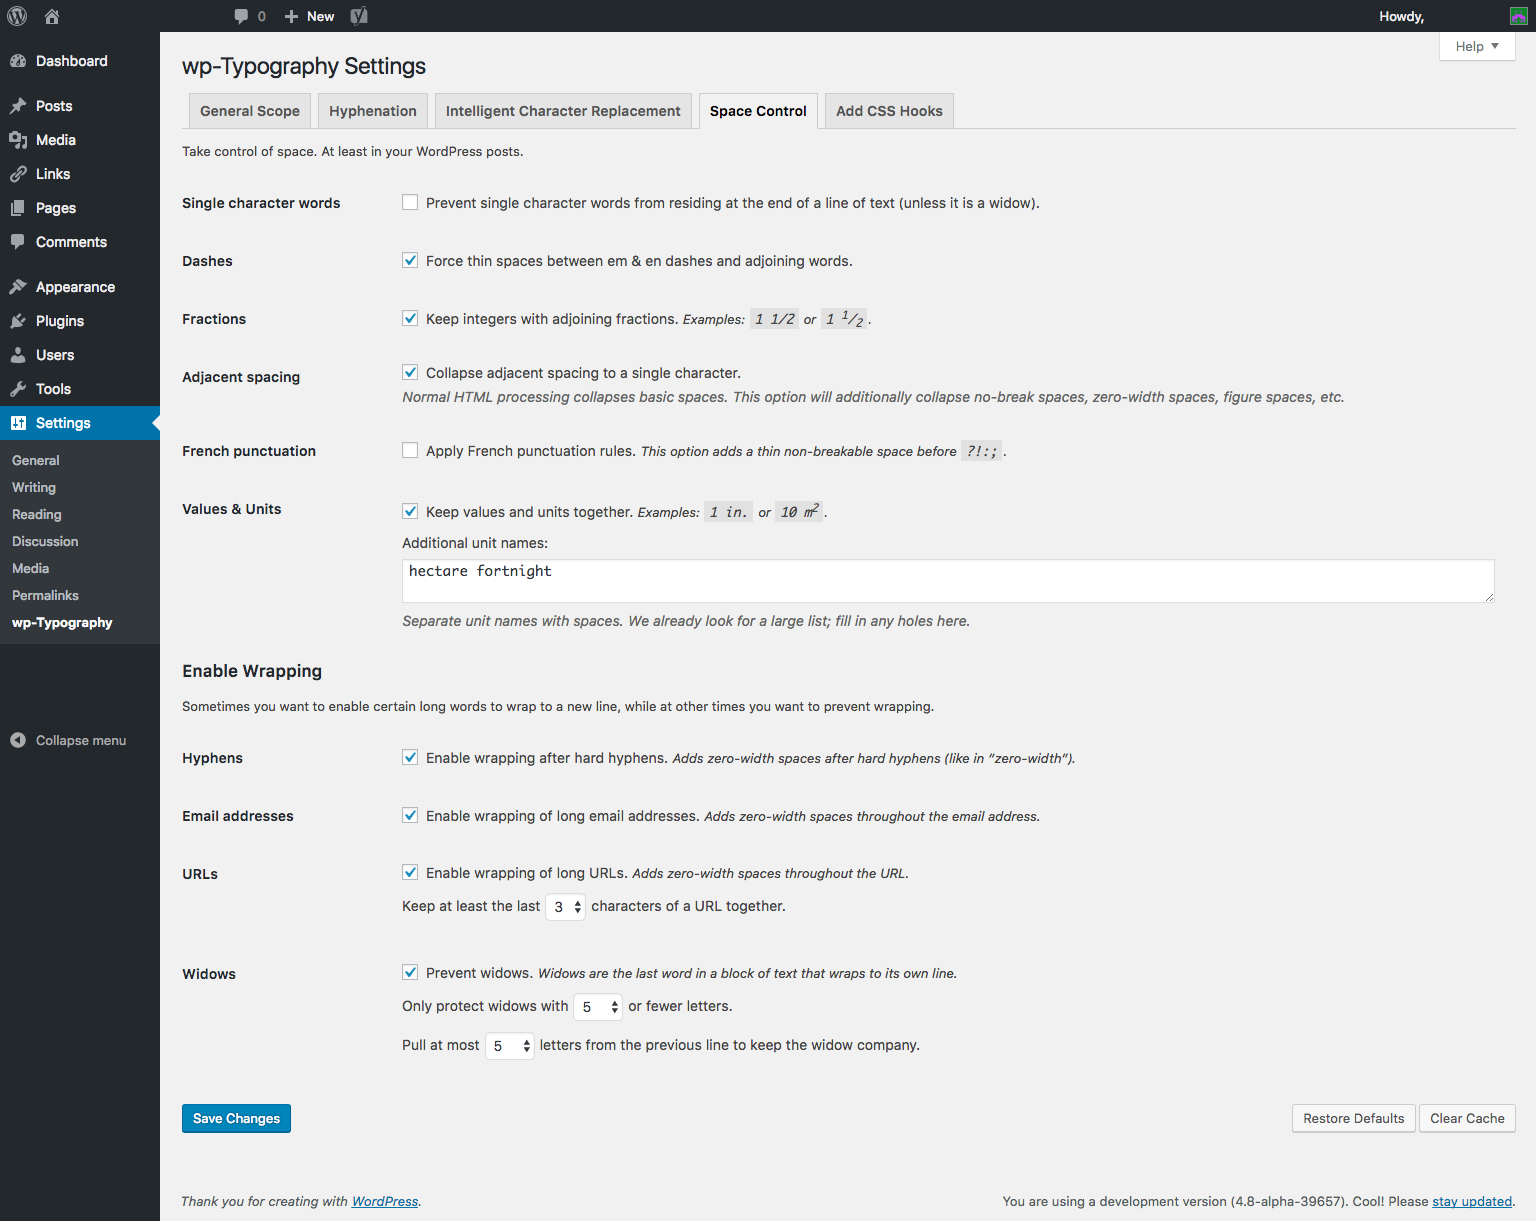Uncheck the Prevent widows checkbox
1536x1221 pixels.
(x=410, y=972)
